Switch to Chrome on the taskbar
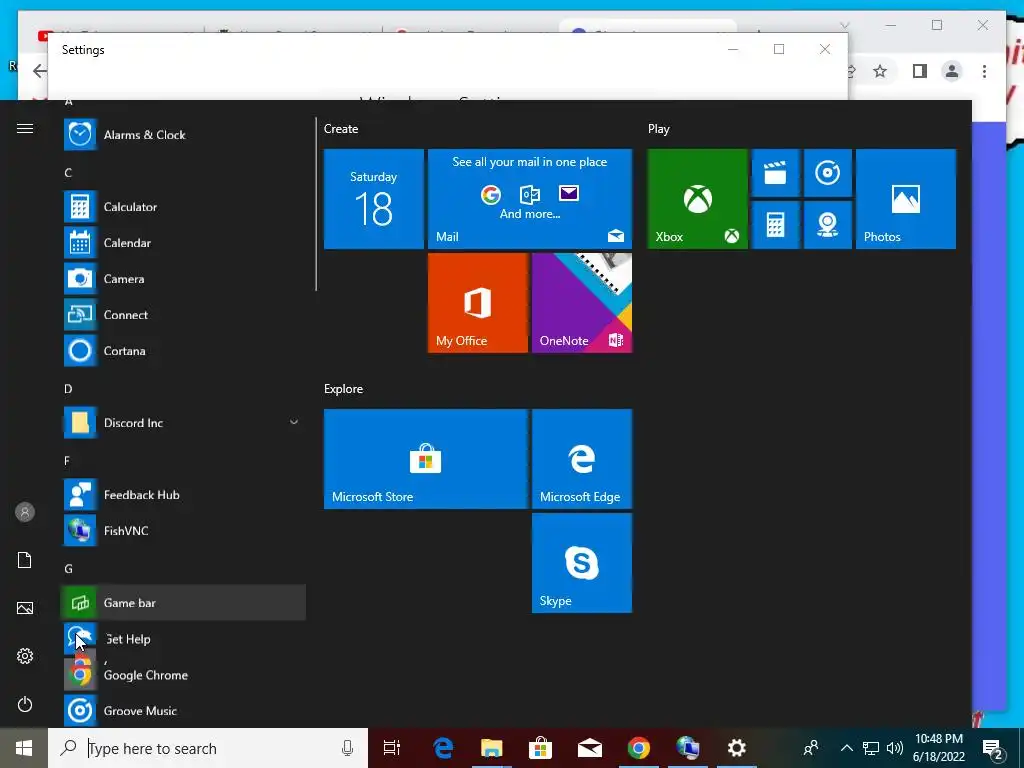The width and height of the screenshot is (1024, 768). click(x=639, y=748)
